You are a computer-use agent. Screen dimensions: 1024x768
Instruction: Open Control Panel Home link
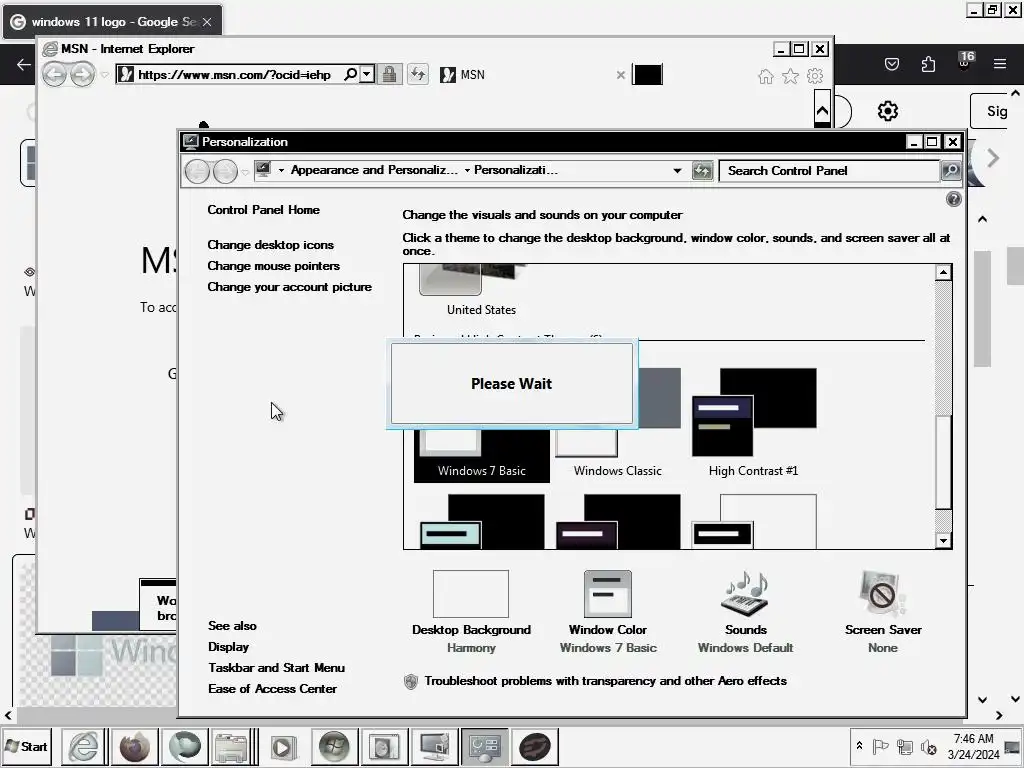point(263,210)
